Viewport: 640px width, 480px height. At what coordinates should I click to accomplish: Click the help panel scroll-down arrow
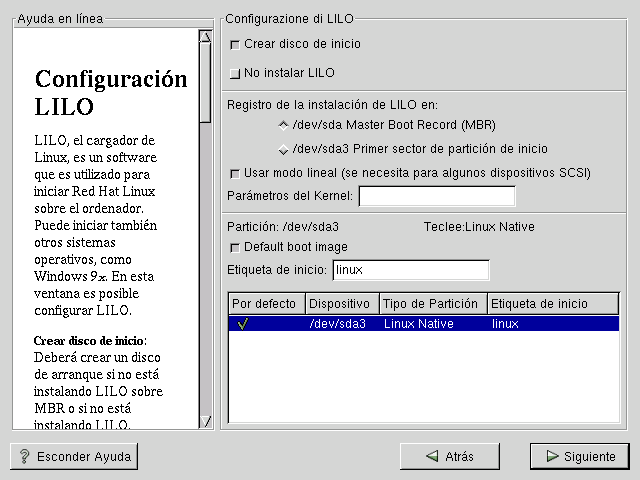[205, 421]
